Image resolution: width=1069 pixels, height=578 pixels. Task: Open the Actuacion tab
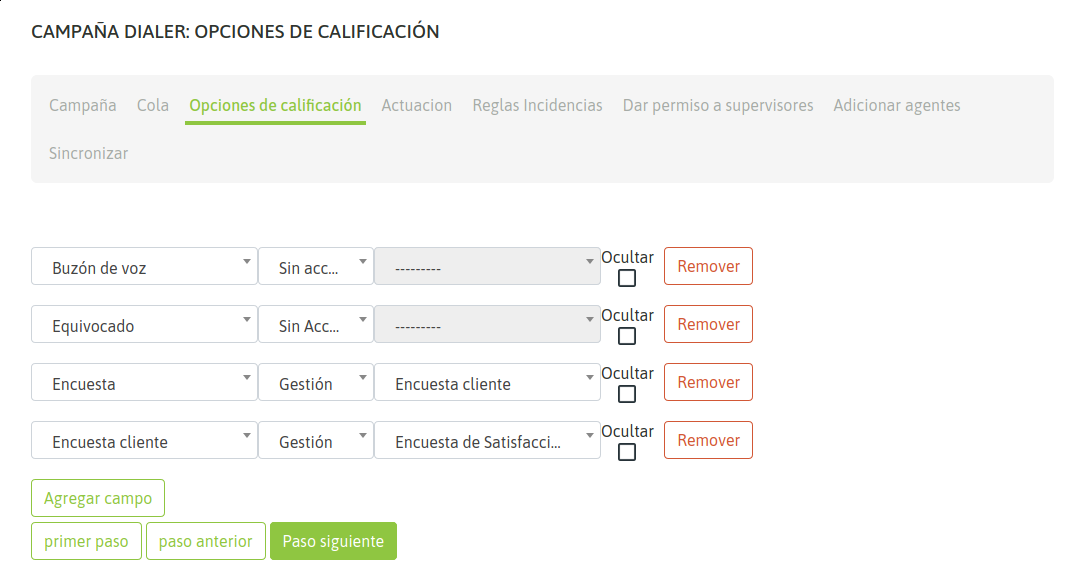[417, 105]
